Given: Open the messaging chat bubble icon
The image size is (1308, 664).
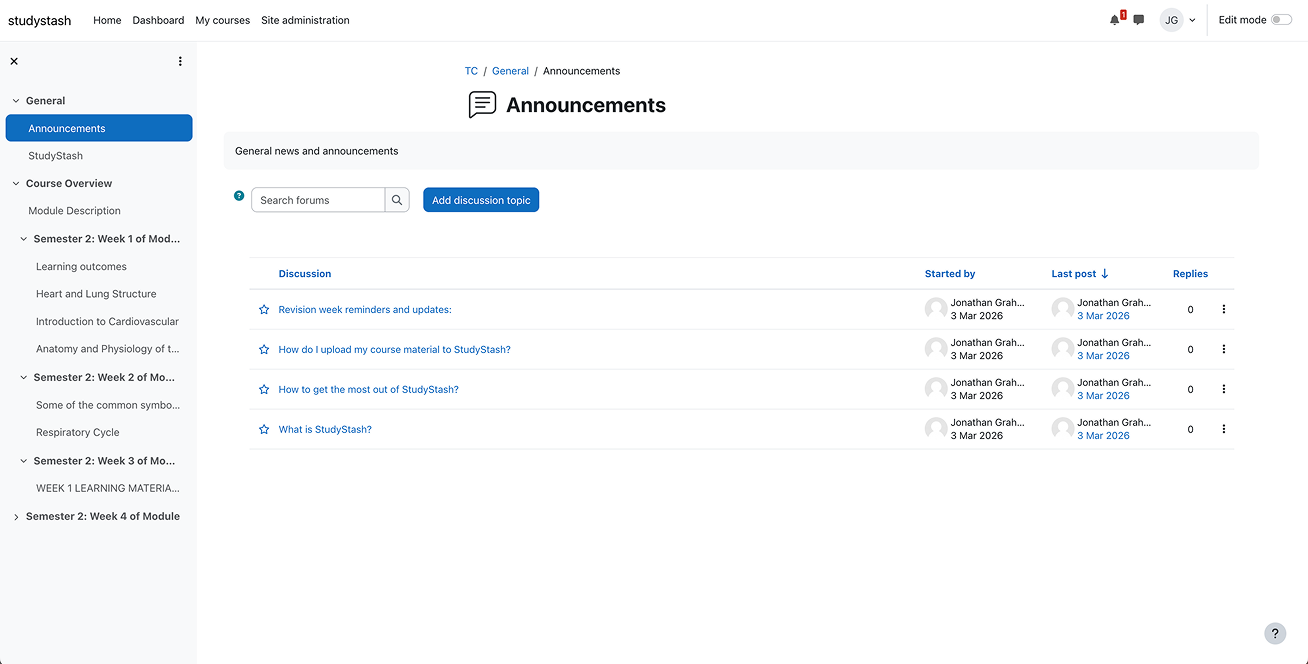Looking at the screenshot, I should point(1138,20).
